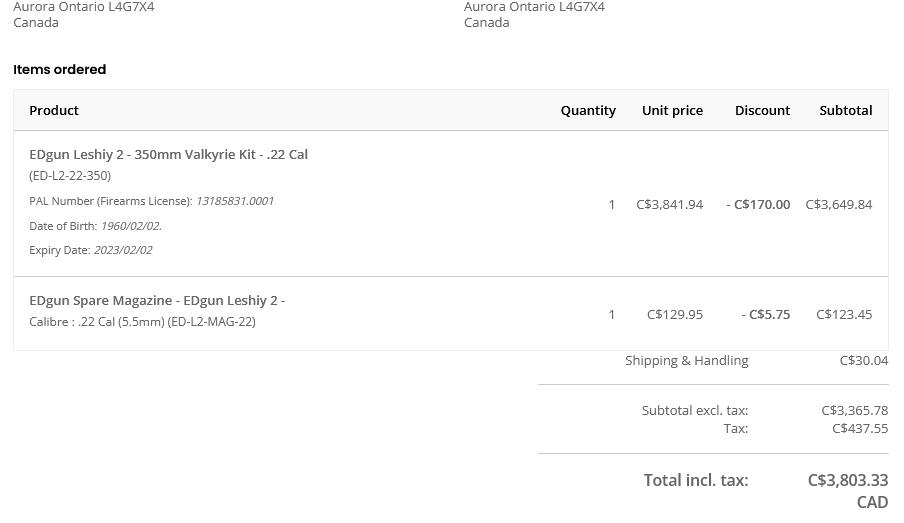Viewport: 904px width, 523px height.
Task: Click the Quantity column header
Action: 588,110
